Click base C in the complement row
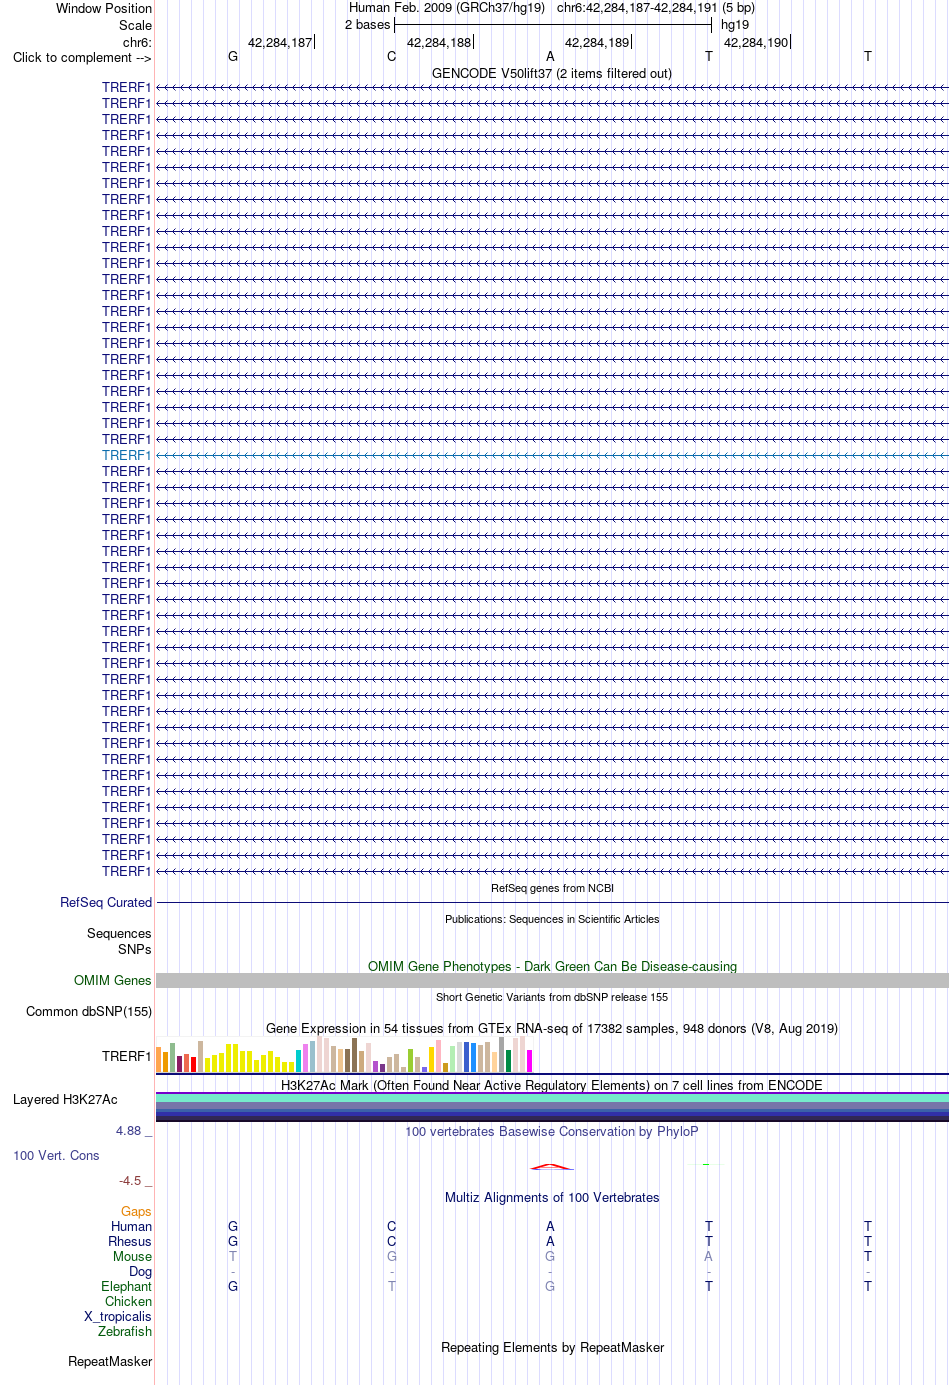Image resolution: width=950 pixels, height=1385 pixels. pos(392,57)
